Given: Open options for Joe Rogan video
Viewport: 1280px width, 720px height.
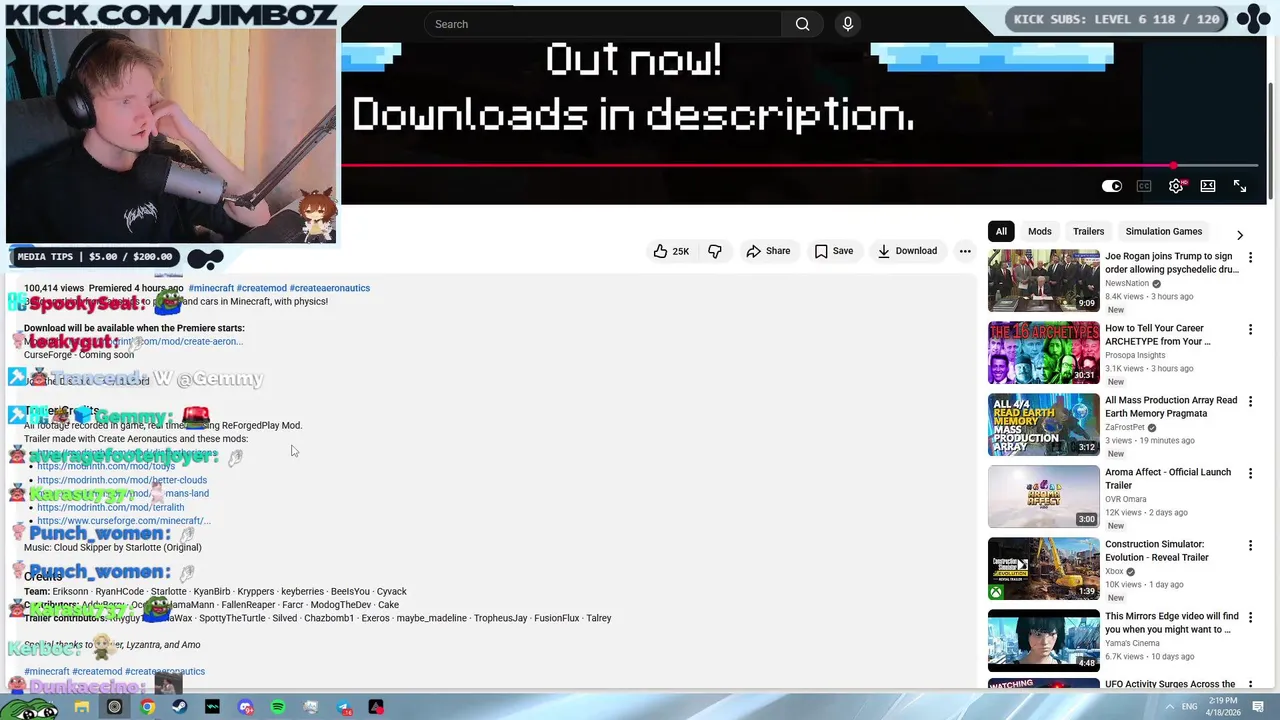Looking at the screenshot, I should (1250, 258).
